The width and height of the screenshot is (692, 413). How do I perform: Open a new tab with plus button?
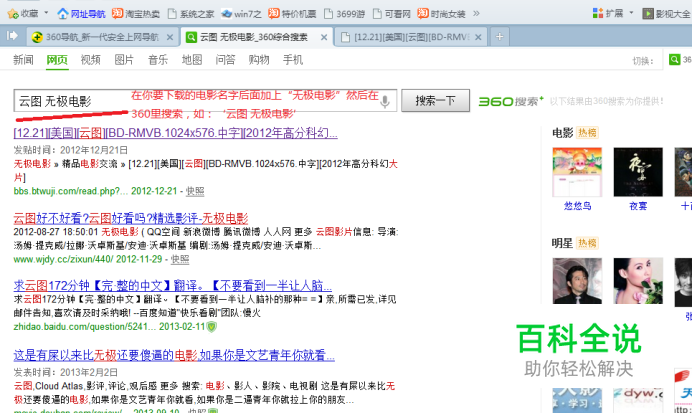500,37
